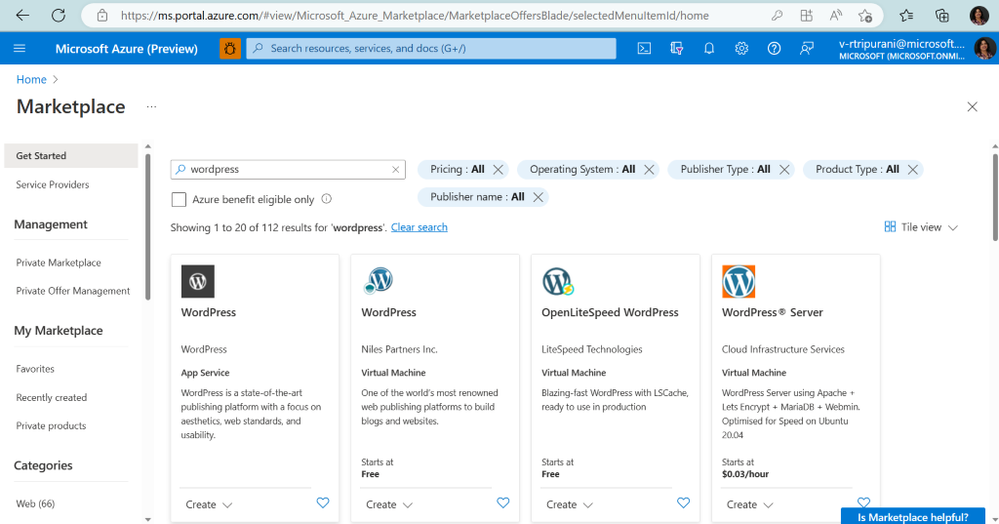Click the browser profile picture
Viewport: 999px width, 524px height.
[979, 15]
